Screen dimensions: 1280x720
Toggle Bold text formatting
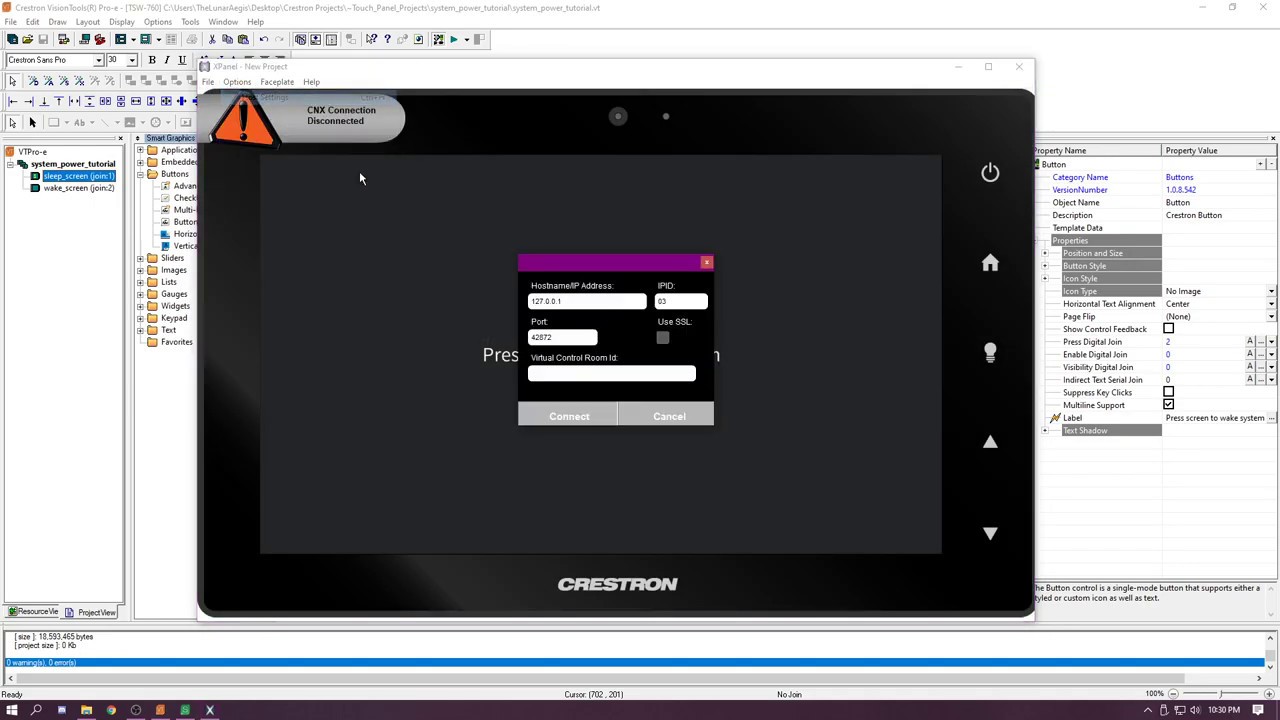point(152,60)
